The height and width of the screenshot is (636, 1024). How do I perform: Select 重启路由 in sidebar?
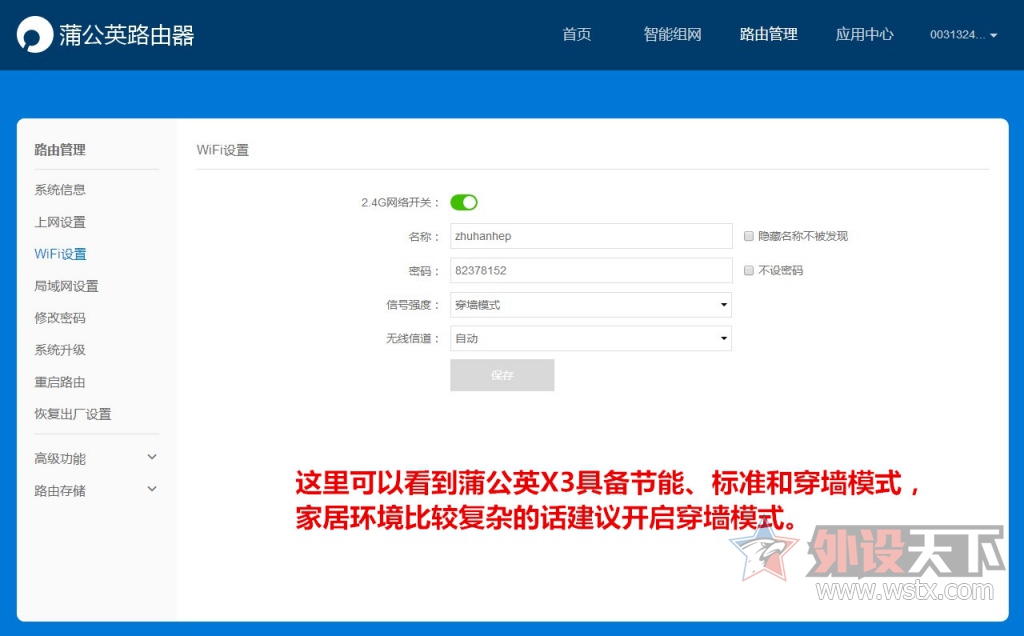[x=60, y=382]
